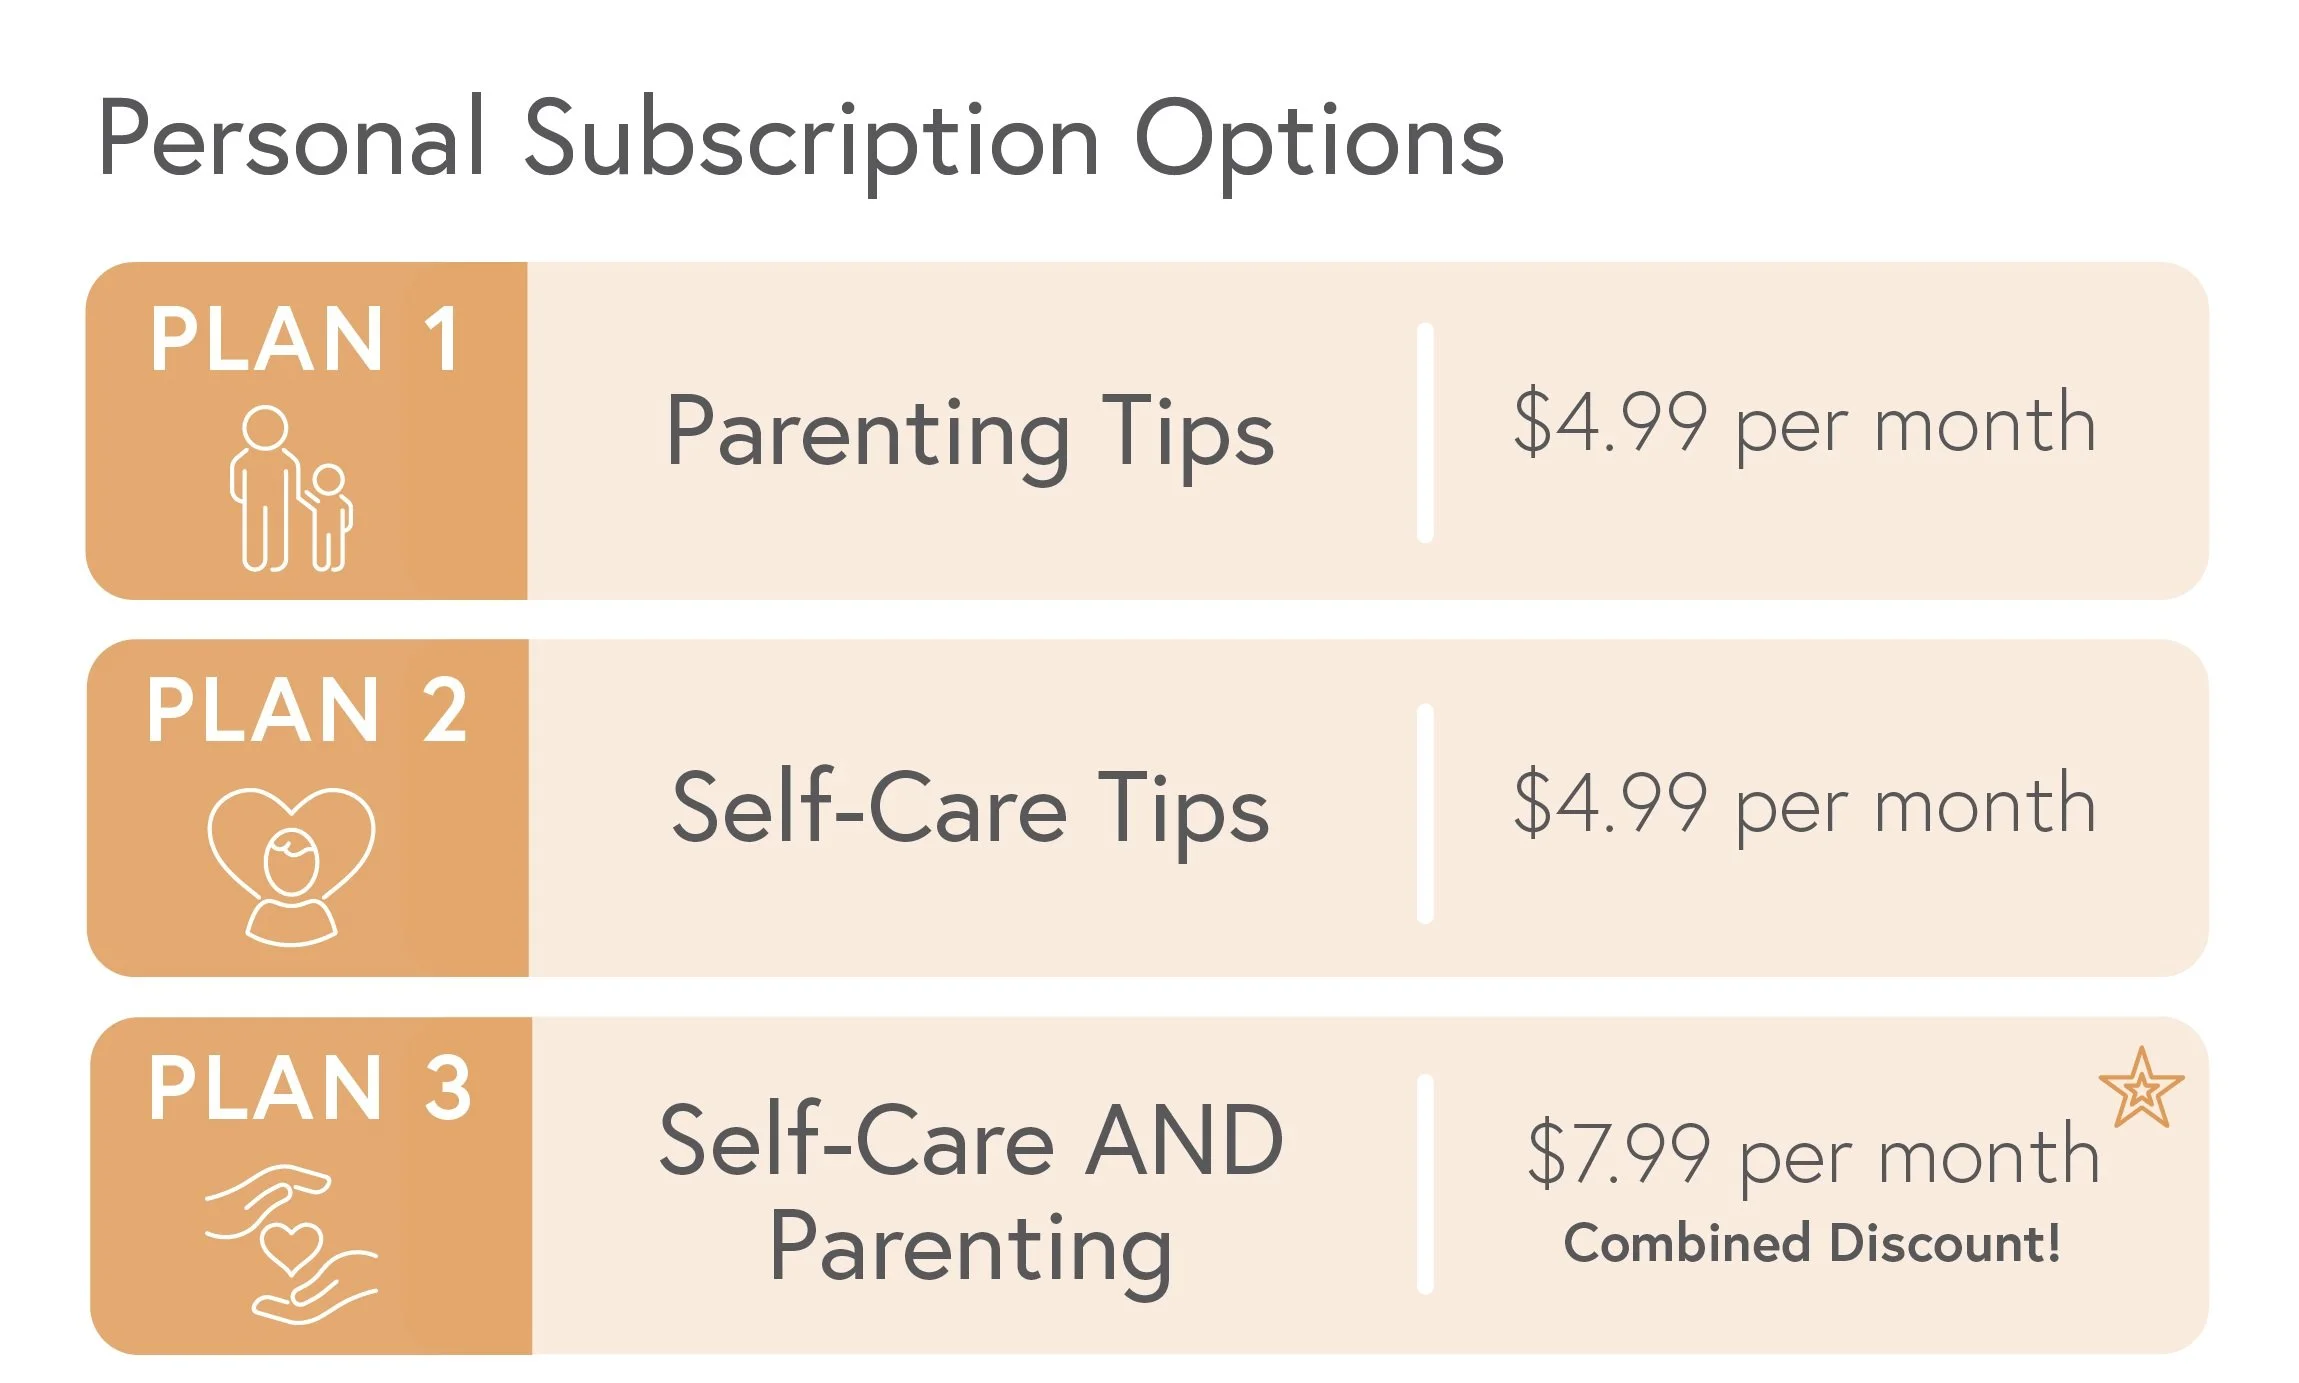Click the divider line in Plan 2
Viewport: 2299px width, 1383px height.
[1425, 813]
